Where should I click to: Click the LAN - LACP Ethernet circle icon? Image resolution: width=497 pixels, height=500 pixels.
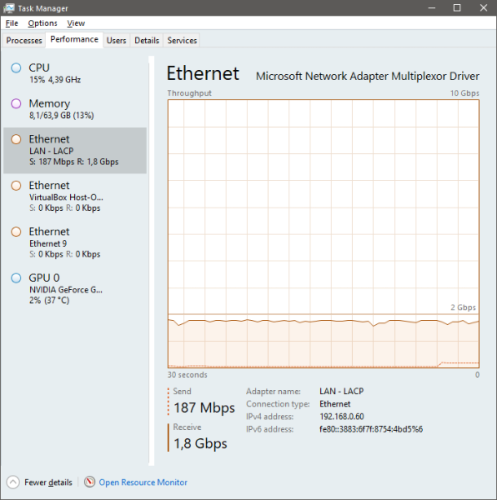pos(16,139)
